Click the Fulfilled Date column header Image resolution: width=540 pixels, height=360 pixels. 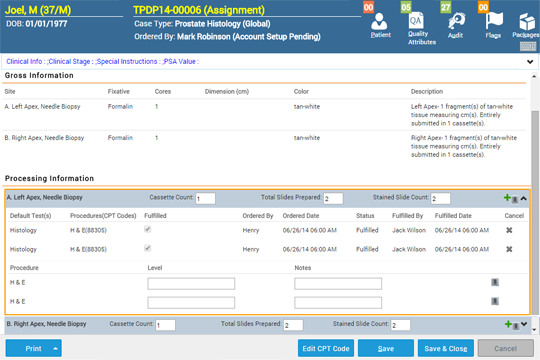pos(453,216)
